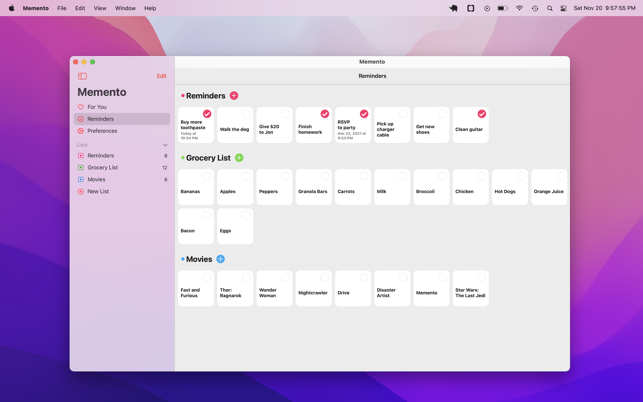Uncheck the Buy more toothpaste reminder
The image size is (643, 402).
[207, 114]
